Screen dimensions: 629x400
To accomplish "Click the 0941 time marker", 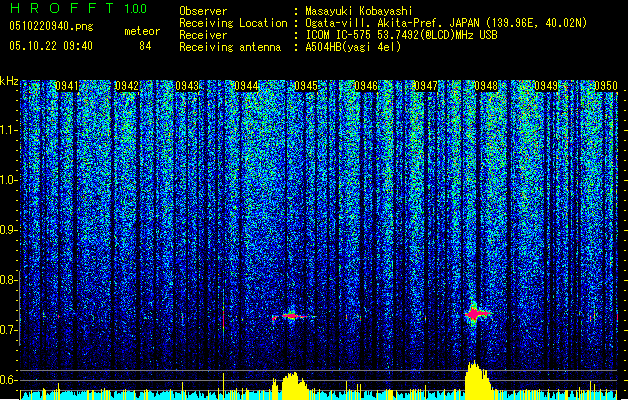I will coord(67,86).
